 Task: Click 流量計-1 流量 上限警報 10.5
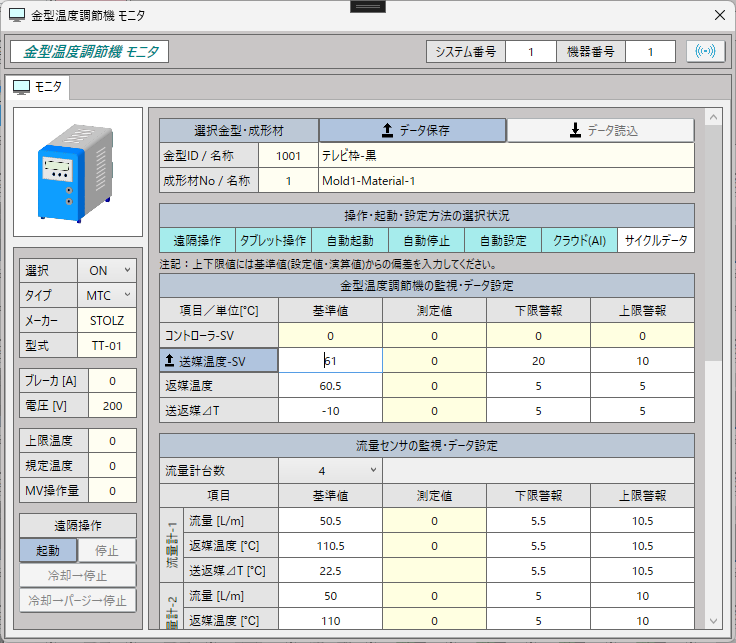point(642,521)
